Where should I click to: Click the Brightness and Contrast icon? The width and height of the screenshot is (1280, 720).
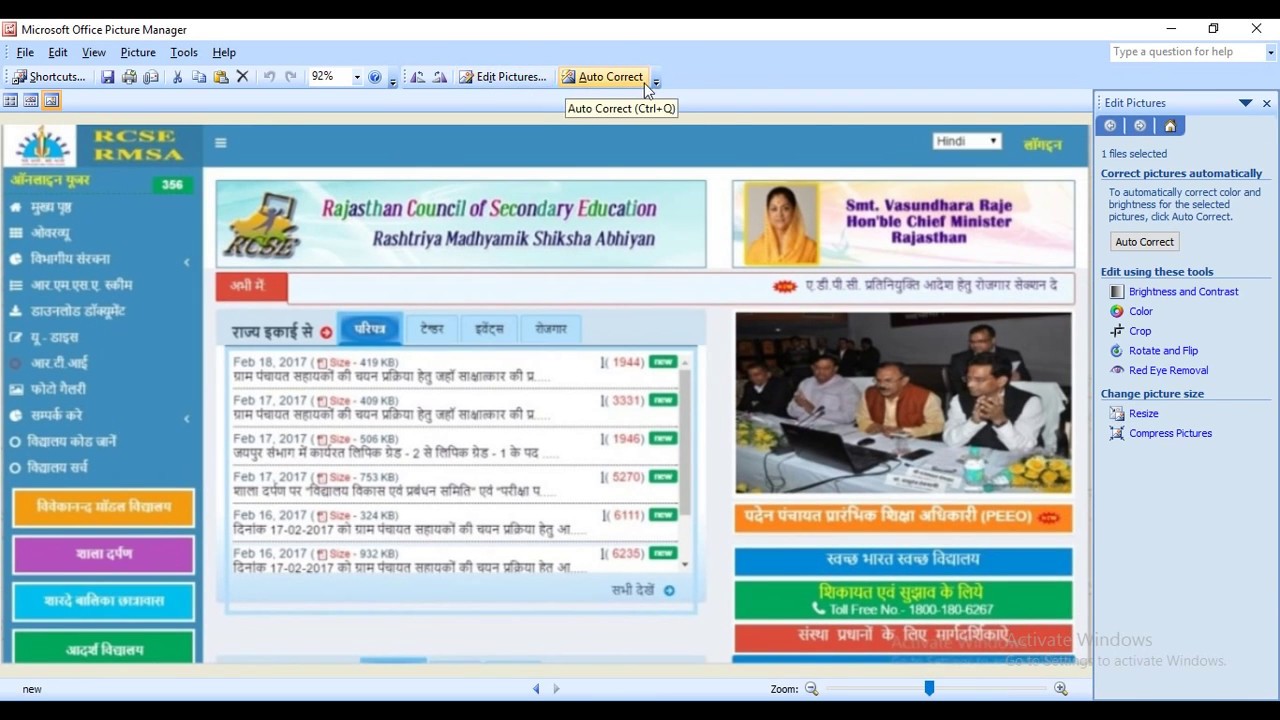coord(1117,292)
